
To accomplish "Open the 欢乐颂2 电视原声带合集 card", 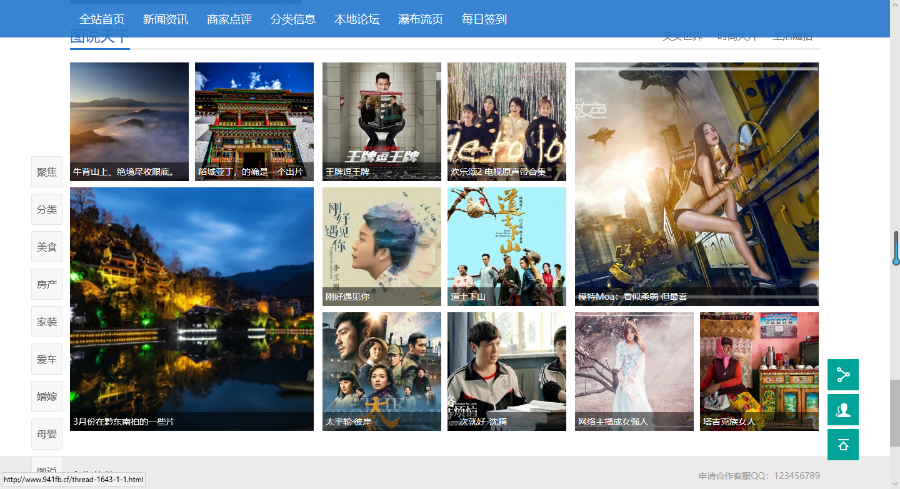I will [x=507, y=122].
